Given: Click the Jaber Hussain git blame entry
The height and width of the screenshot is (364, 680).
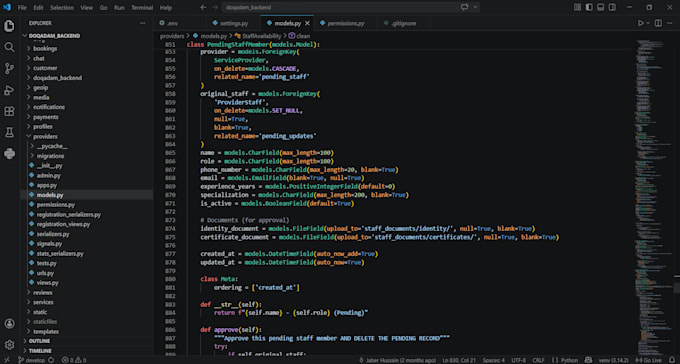Looking at the screenshot, I should tap(398, 360).
